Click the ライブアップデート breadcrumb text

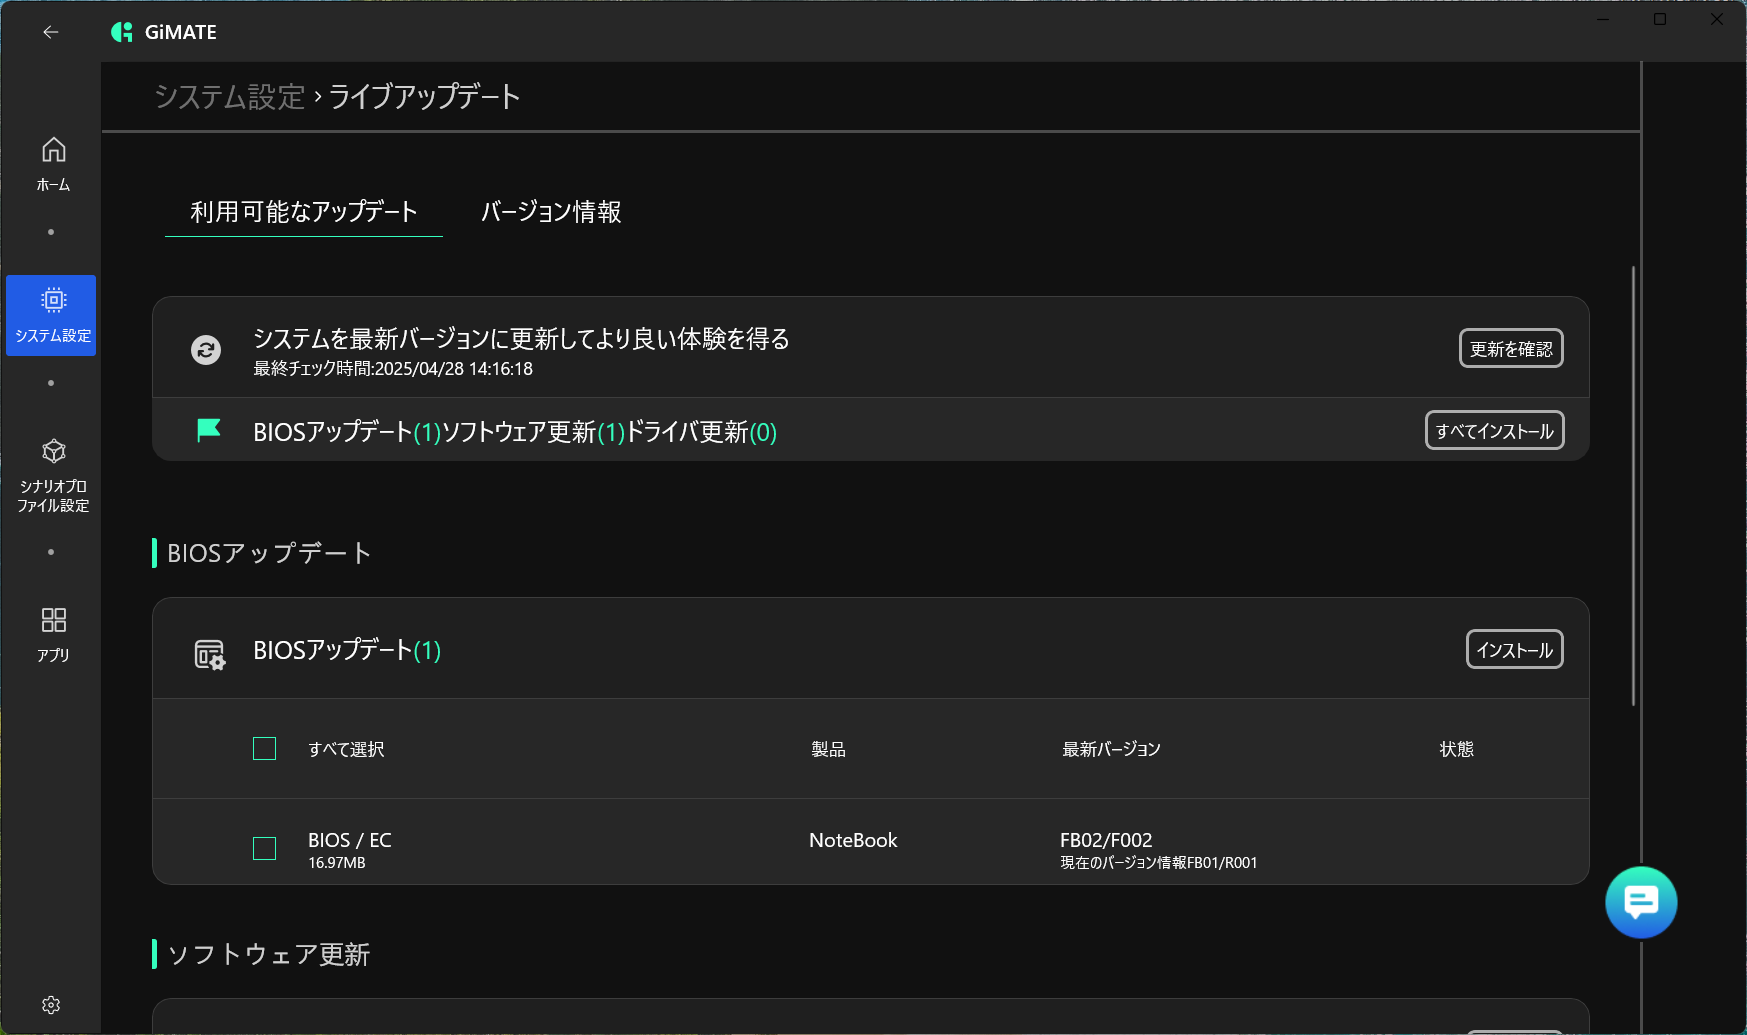425,97
